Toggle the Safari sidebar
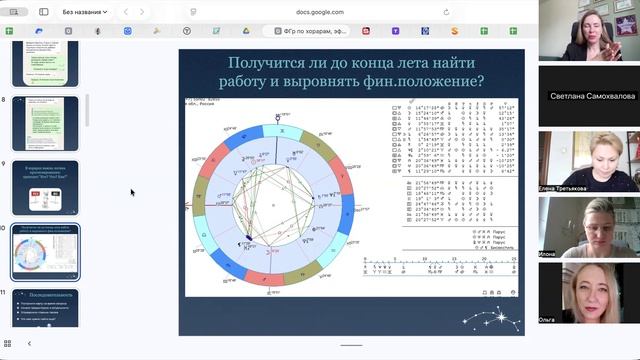 tap(43, 12)
